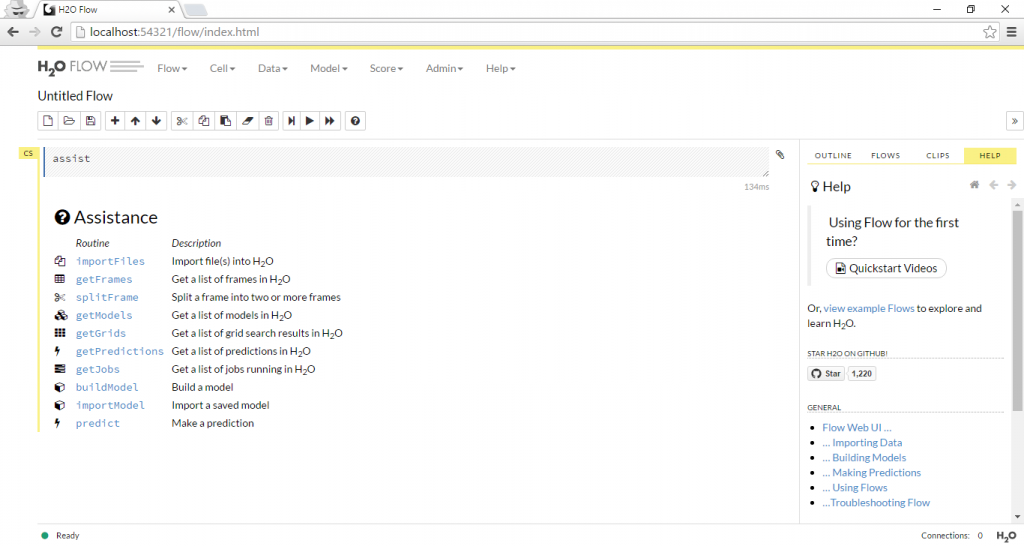Click the getModels routine link
Viewport: 1024px width, 546px height.
104,315
